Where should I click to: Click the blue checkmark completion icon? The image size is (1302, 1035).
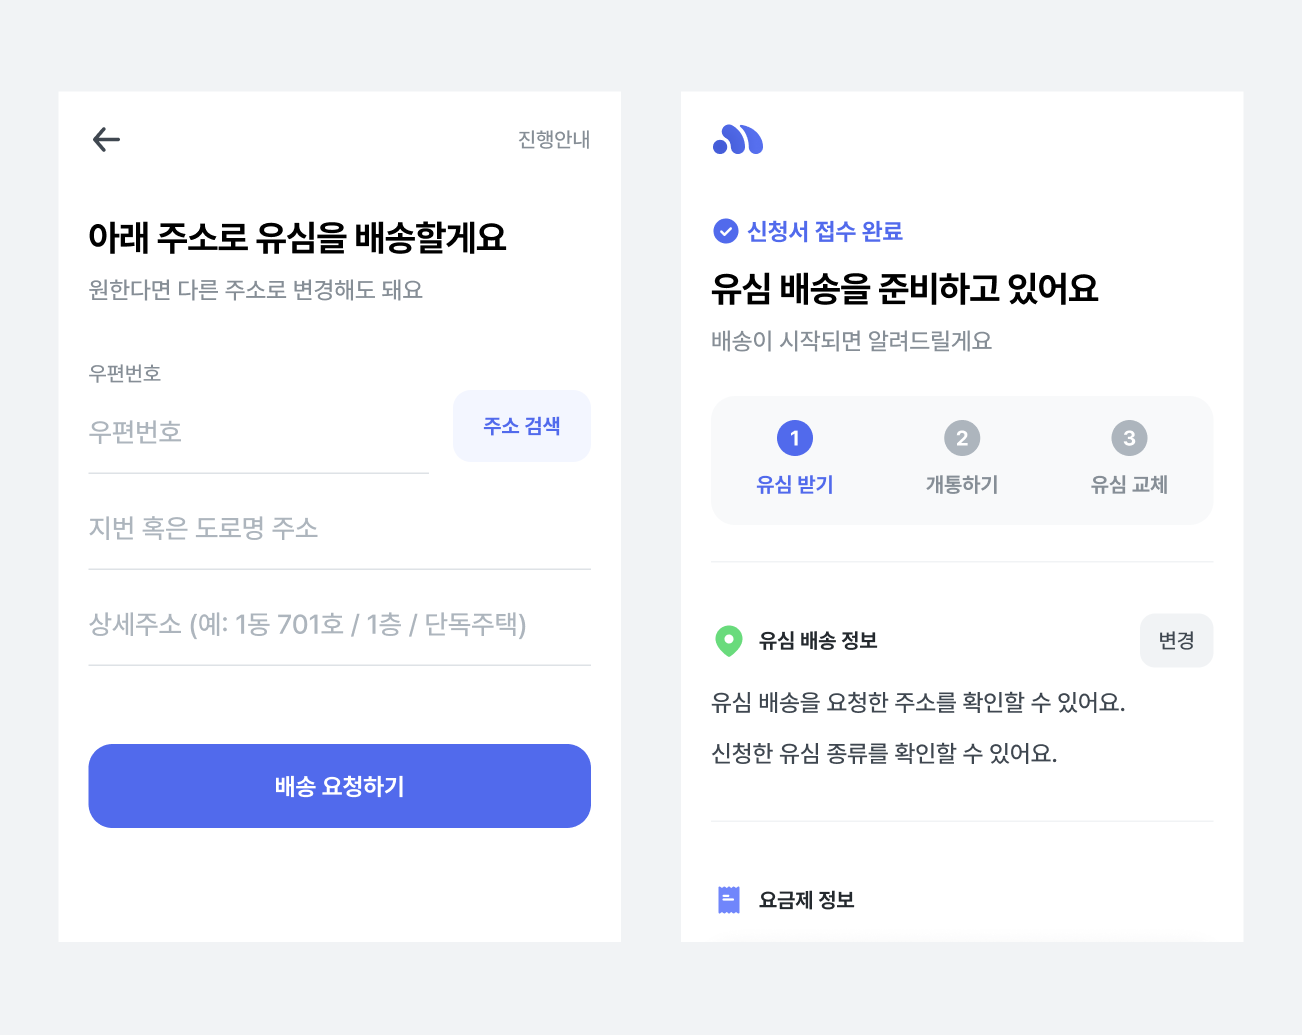(725, 231)
